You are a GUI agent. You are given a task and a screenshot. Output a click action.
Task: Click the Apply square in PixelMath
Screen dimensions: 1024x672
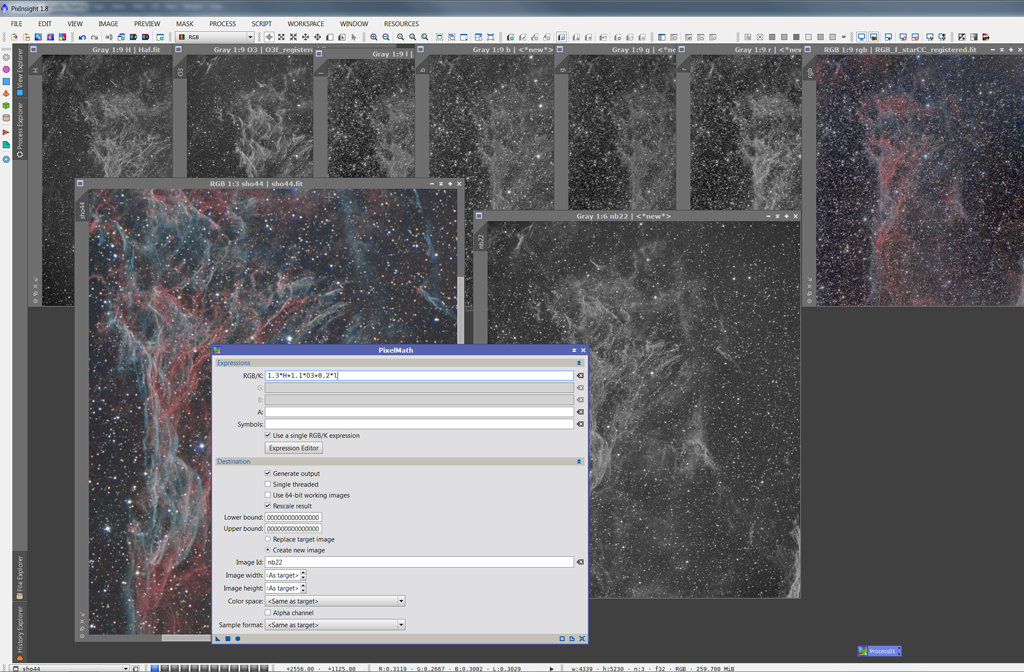228,639
